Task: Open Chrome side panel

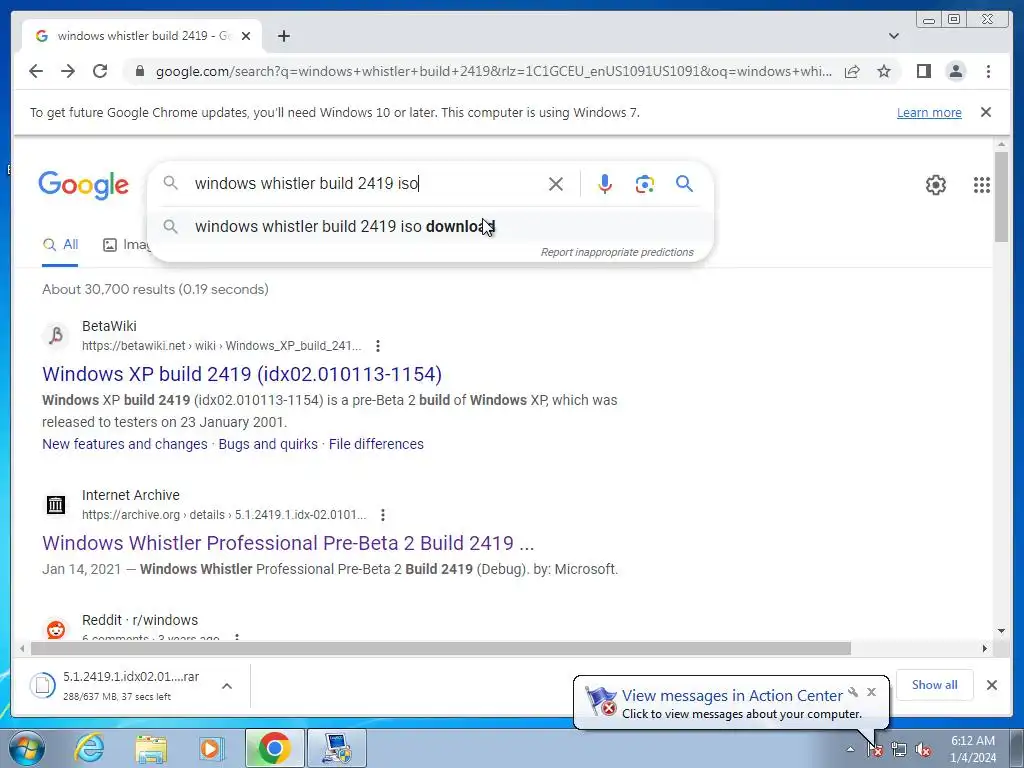Action: click(923, 71)
